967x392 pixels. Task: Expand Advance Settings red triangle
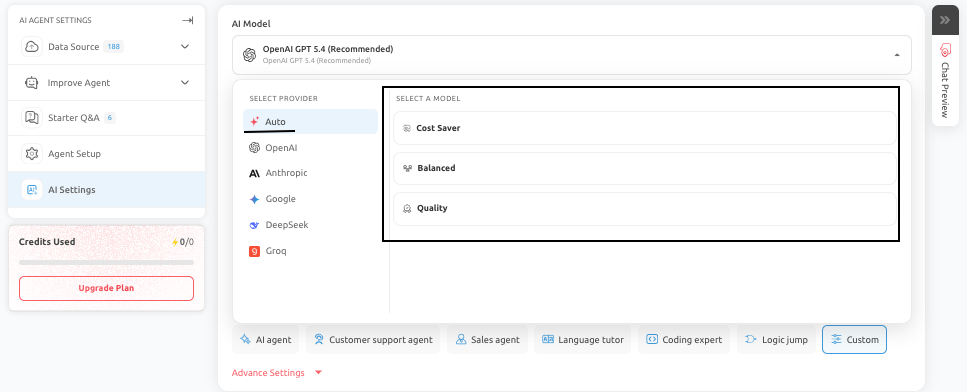(318, 373)
